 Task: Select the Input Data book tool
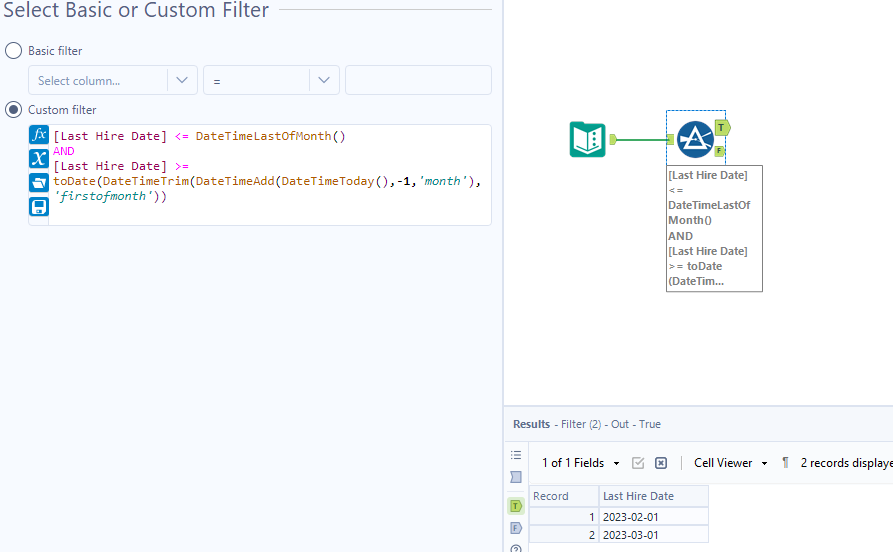(588, 139)
